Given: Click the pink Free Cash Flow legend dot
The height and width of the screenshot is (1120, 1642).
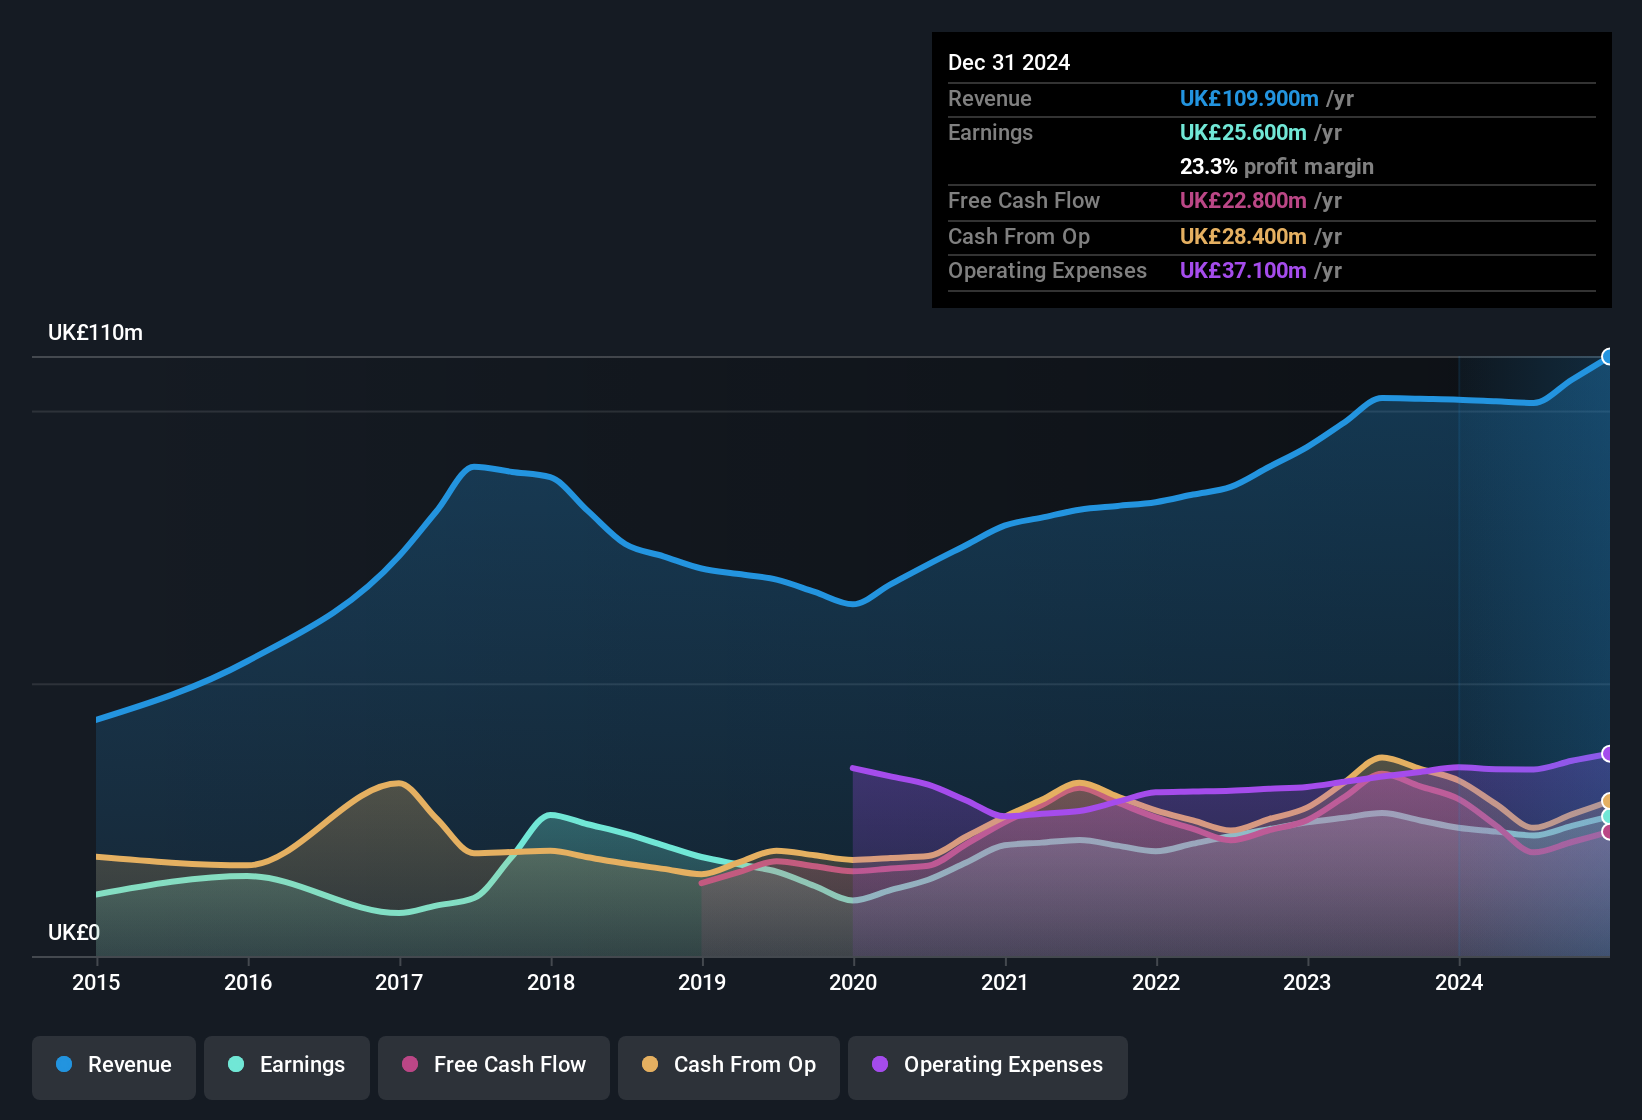Looking at the screenshot, I should click(410, 1064).
